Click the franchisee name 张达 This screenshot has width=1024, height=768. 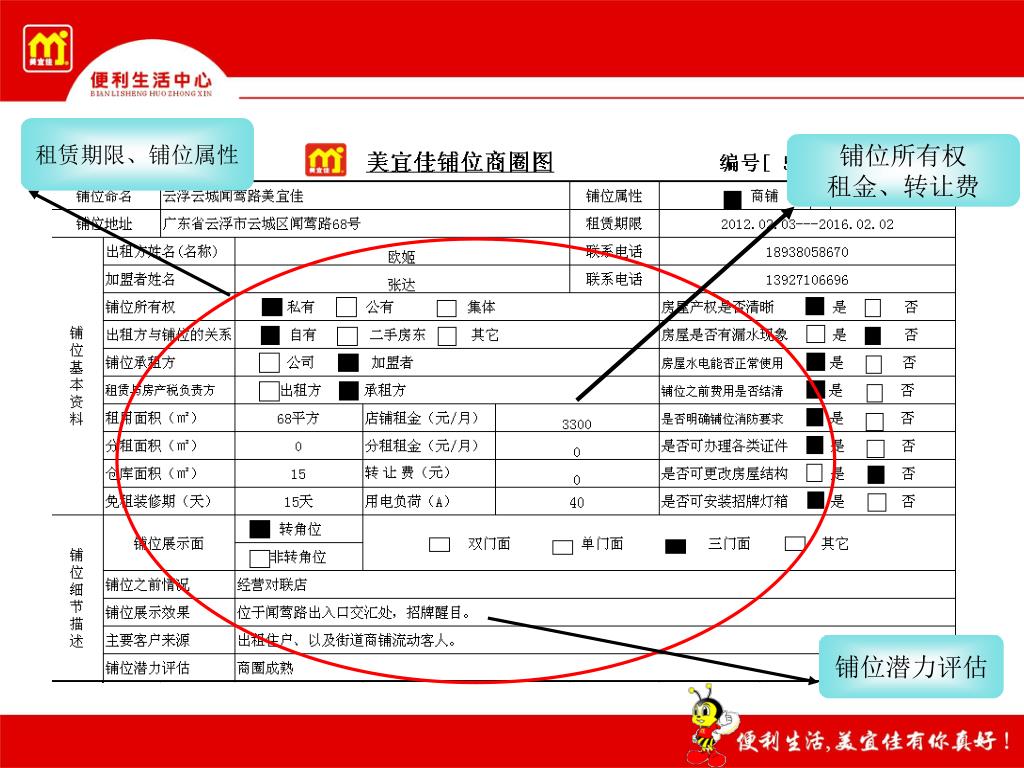[402, 285]
